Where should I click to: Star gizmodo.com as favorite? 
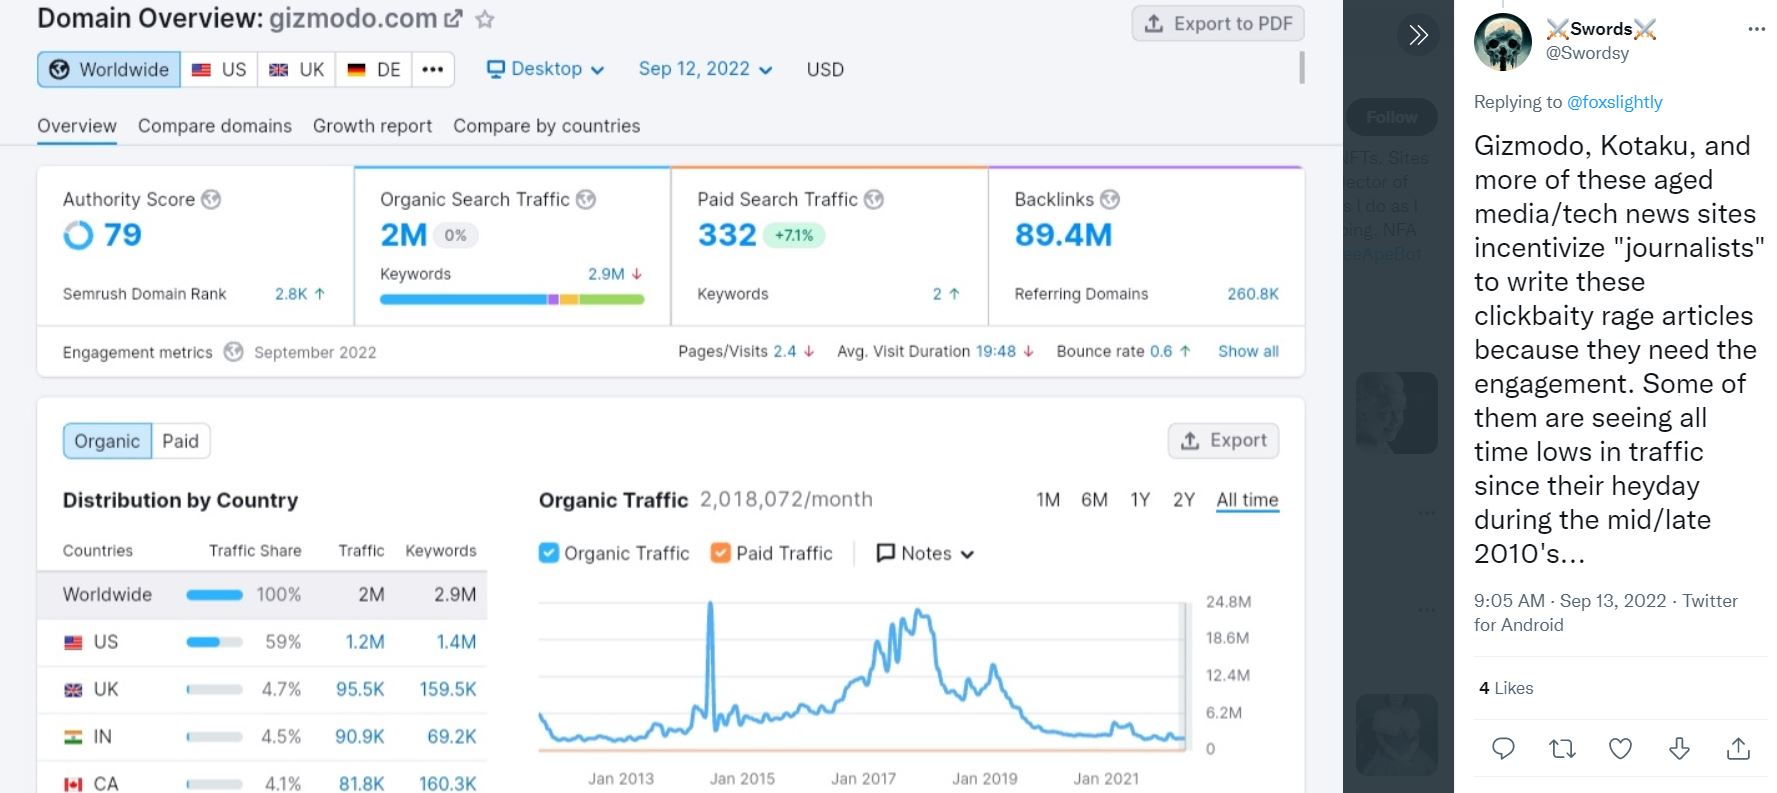485,18
